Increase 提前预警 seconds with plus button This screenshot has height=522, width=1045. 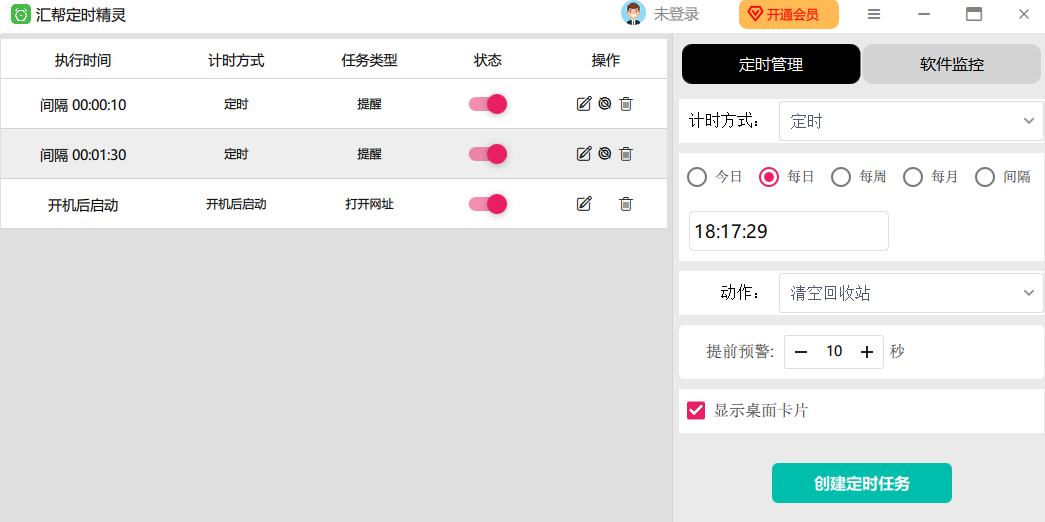pyautogui.click(x=867, y=352)
